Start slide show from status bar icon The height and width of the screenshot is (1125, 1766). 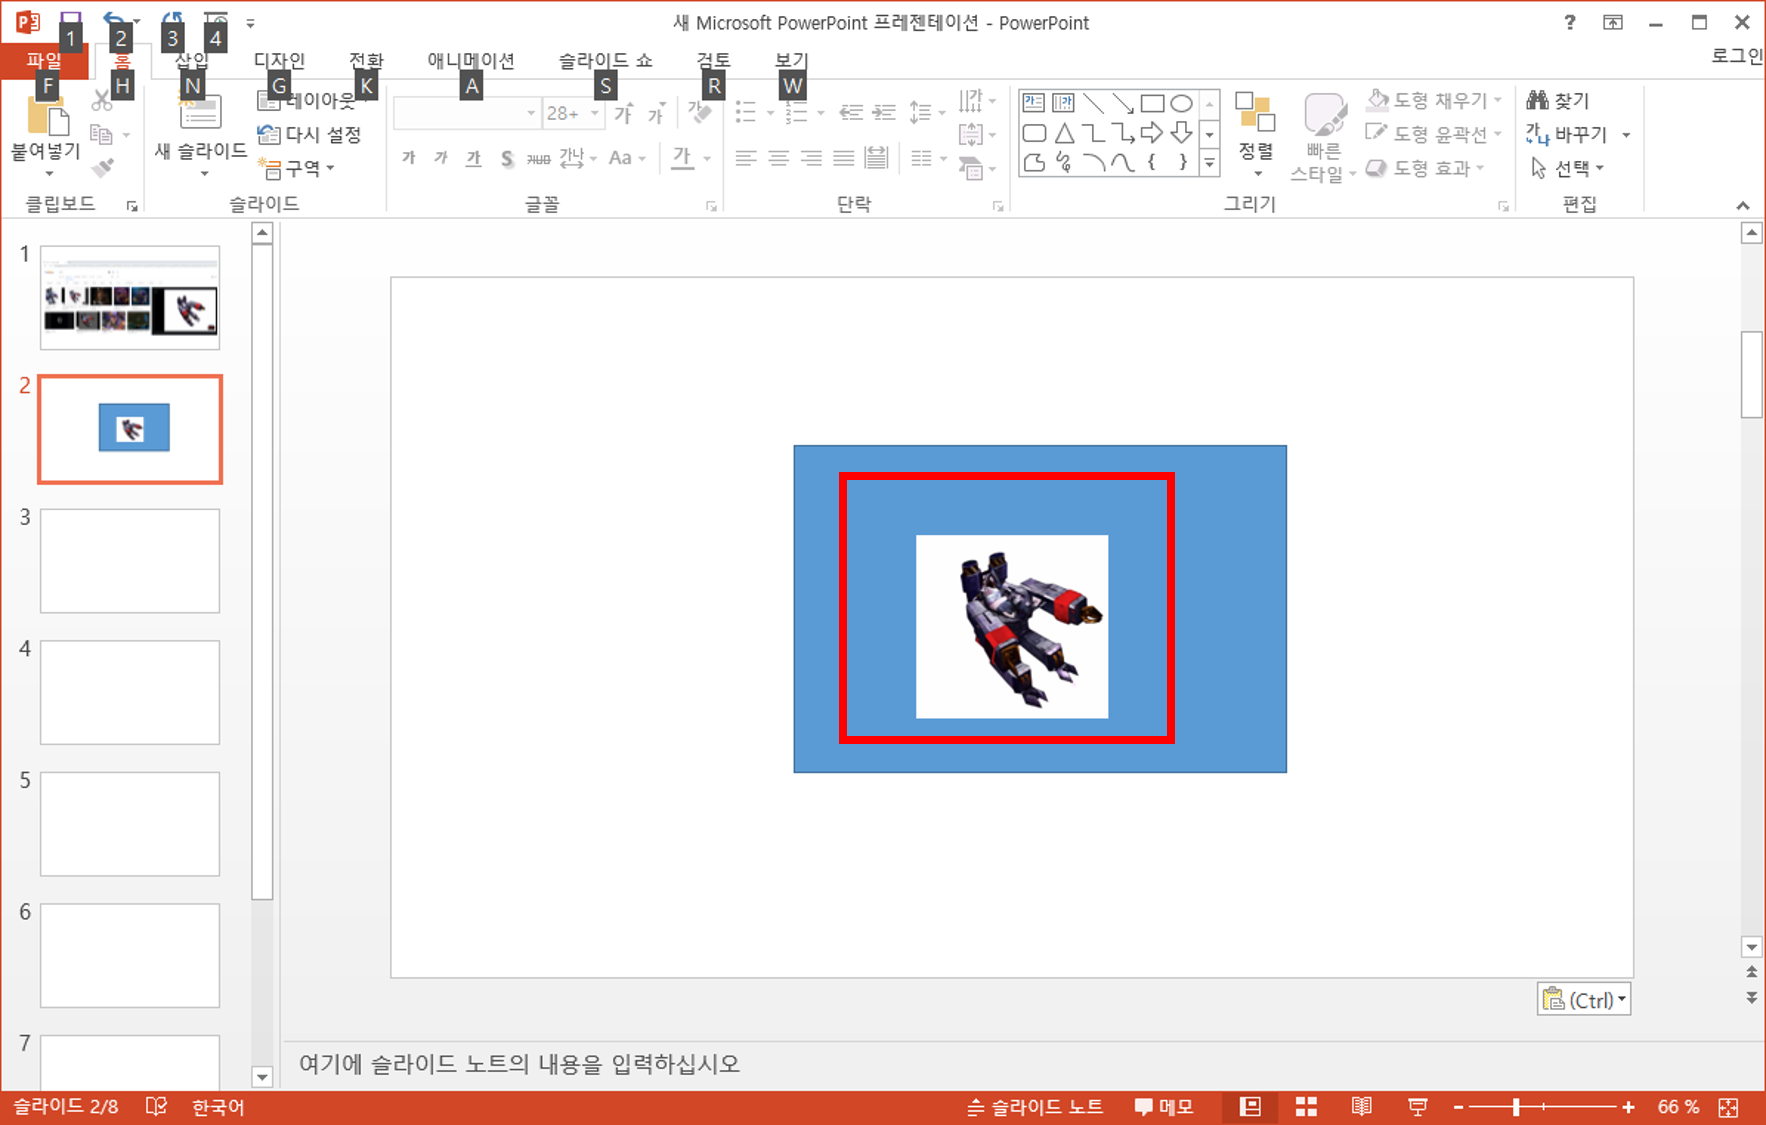coord(1417,1106)
